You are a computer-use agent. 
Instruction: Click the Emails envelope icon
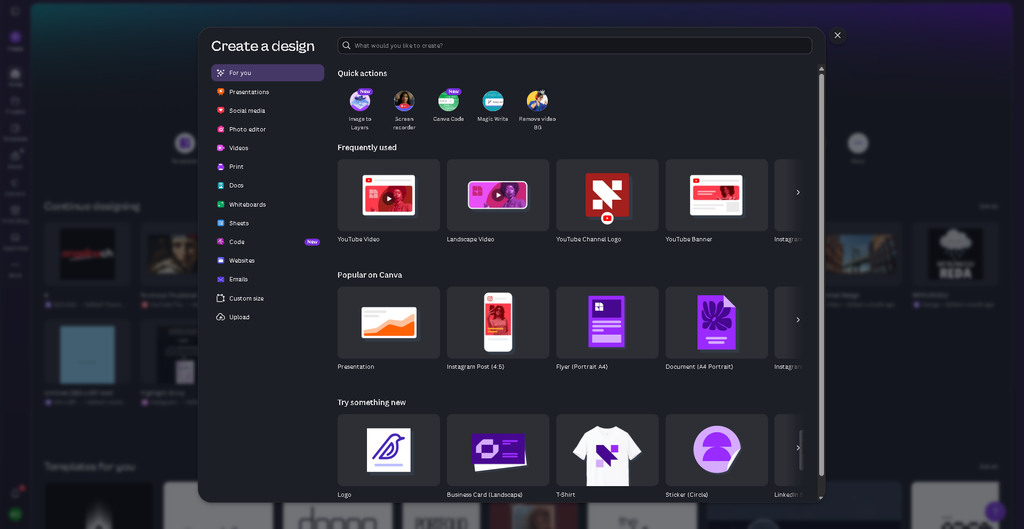tap(221, 279)
